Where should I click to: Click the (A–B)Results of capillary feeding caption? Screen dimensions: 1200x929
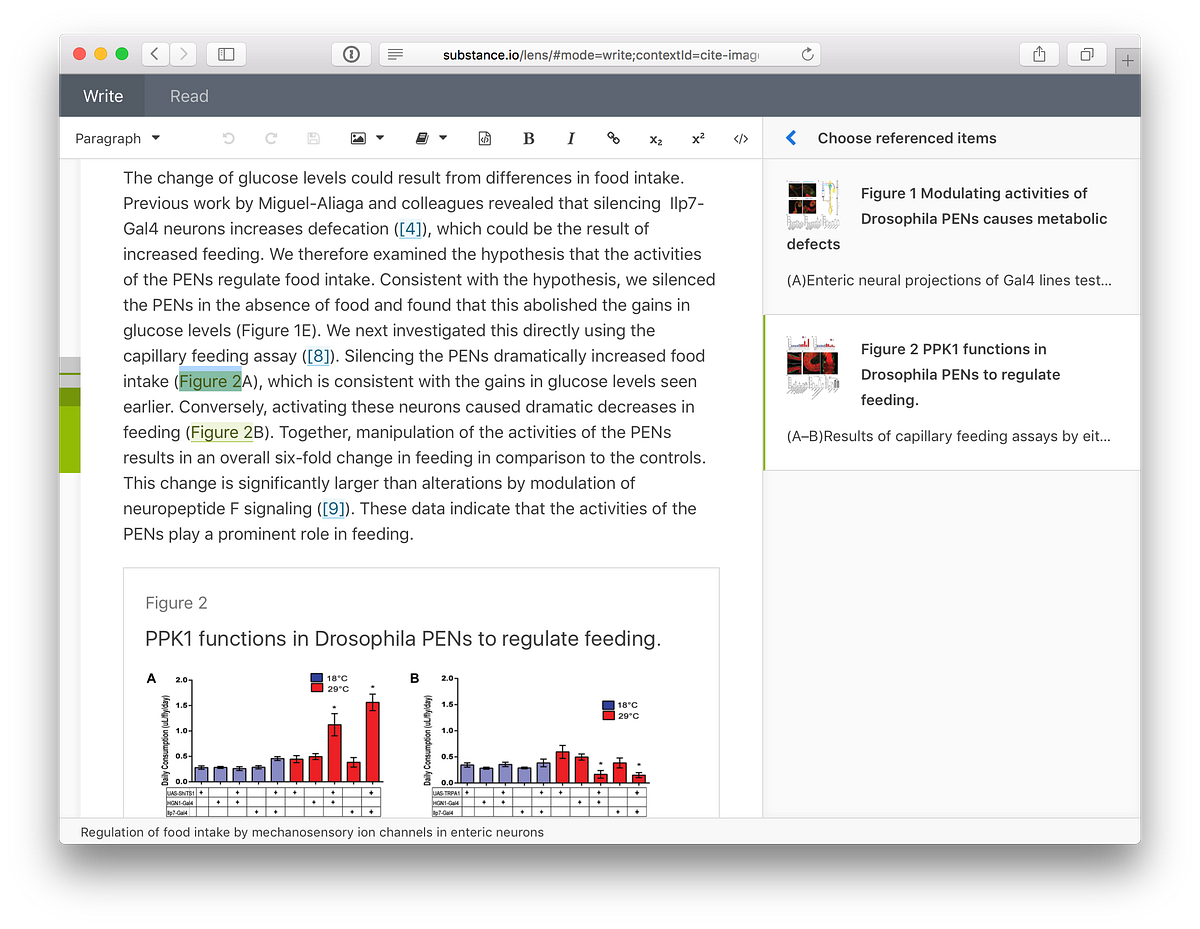pyautogui.click(x=949, y=436)
